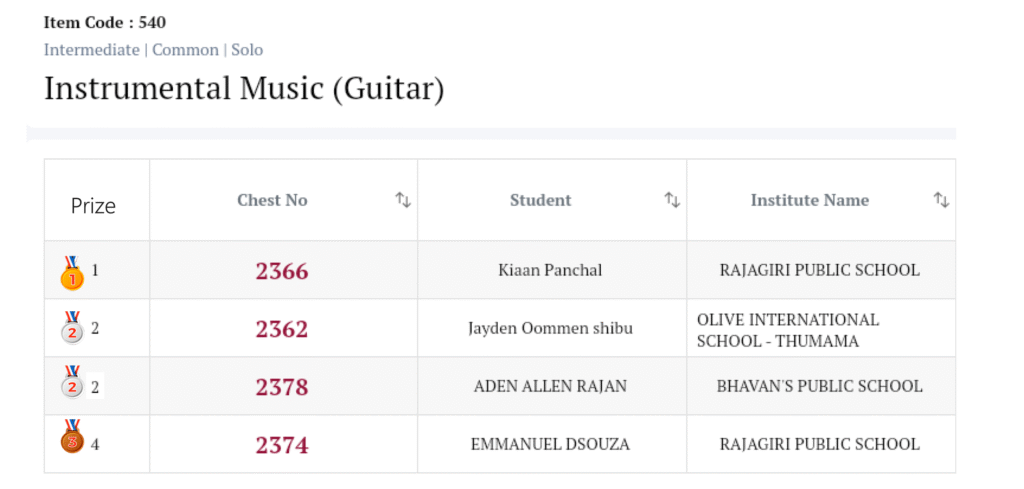Select chest number 2366
Image resolution: width=1024 pixels, height=489 pixels.
[282, 271]
